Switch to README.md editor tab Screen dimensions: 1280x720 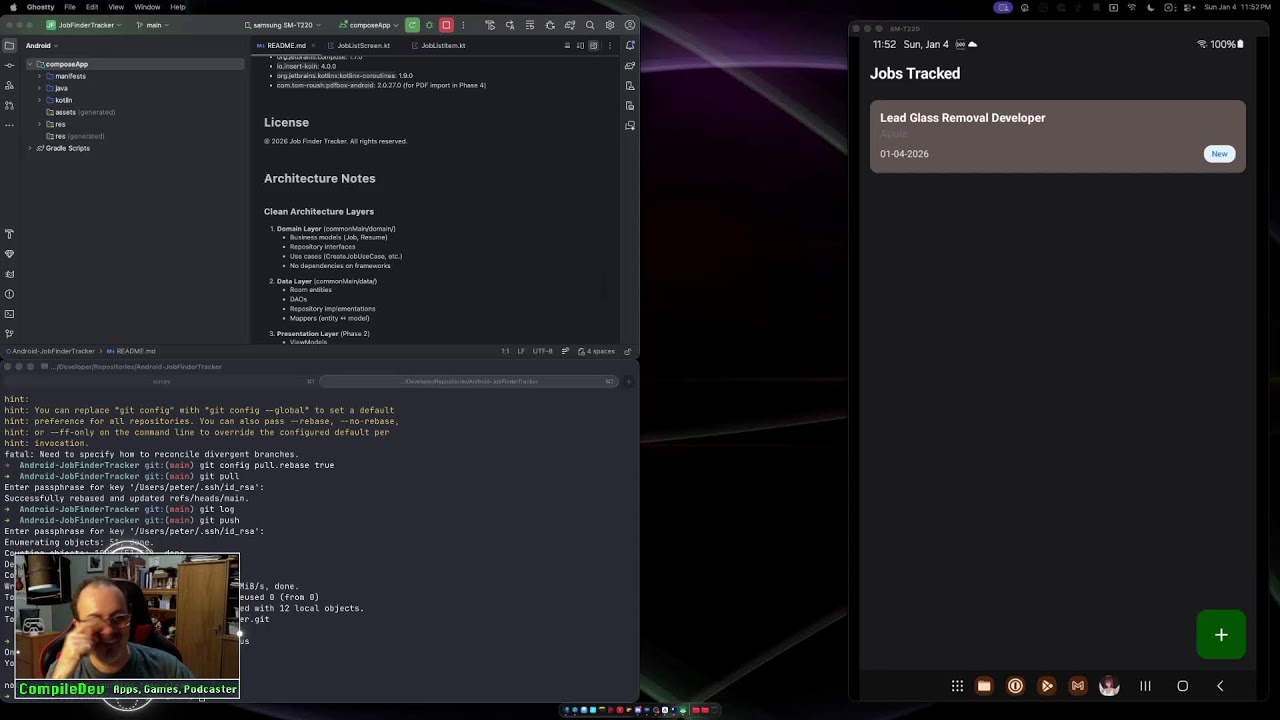286,45
